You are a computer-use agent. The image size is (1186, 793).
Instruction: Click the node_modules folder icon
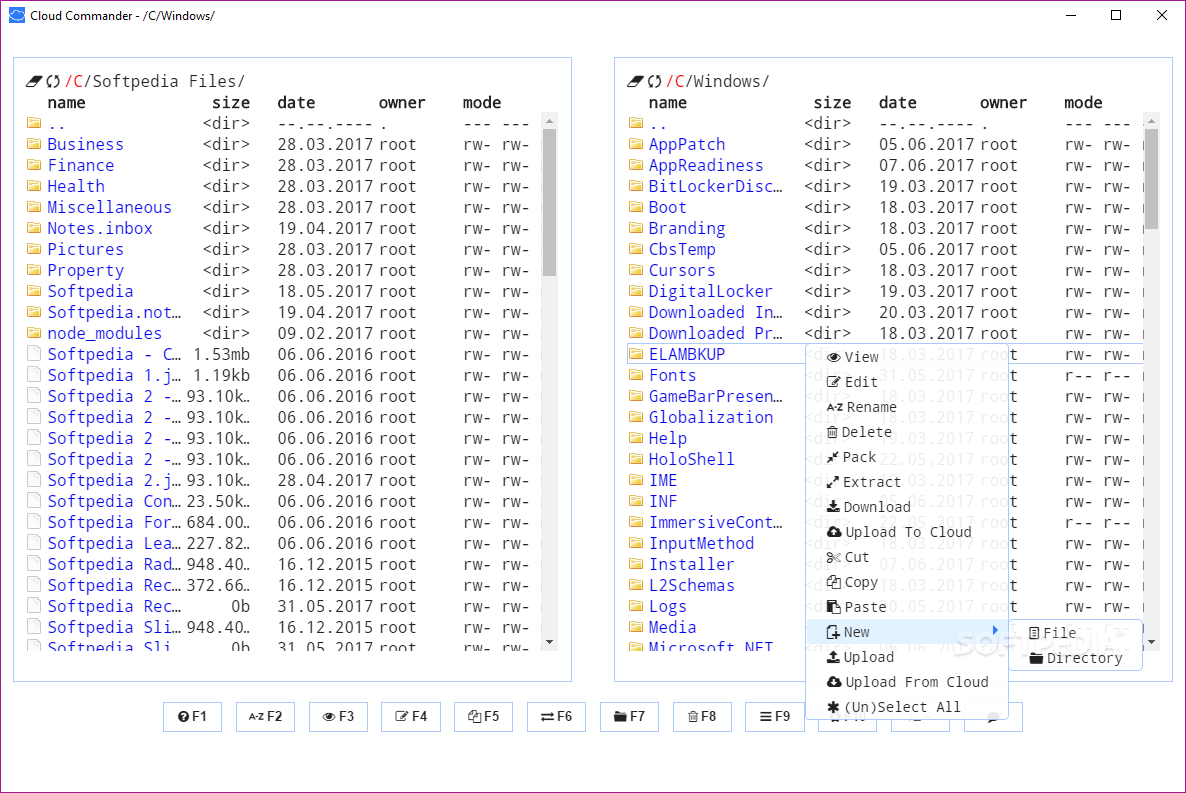click(x=34, y=333)
